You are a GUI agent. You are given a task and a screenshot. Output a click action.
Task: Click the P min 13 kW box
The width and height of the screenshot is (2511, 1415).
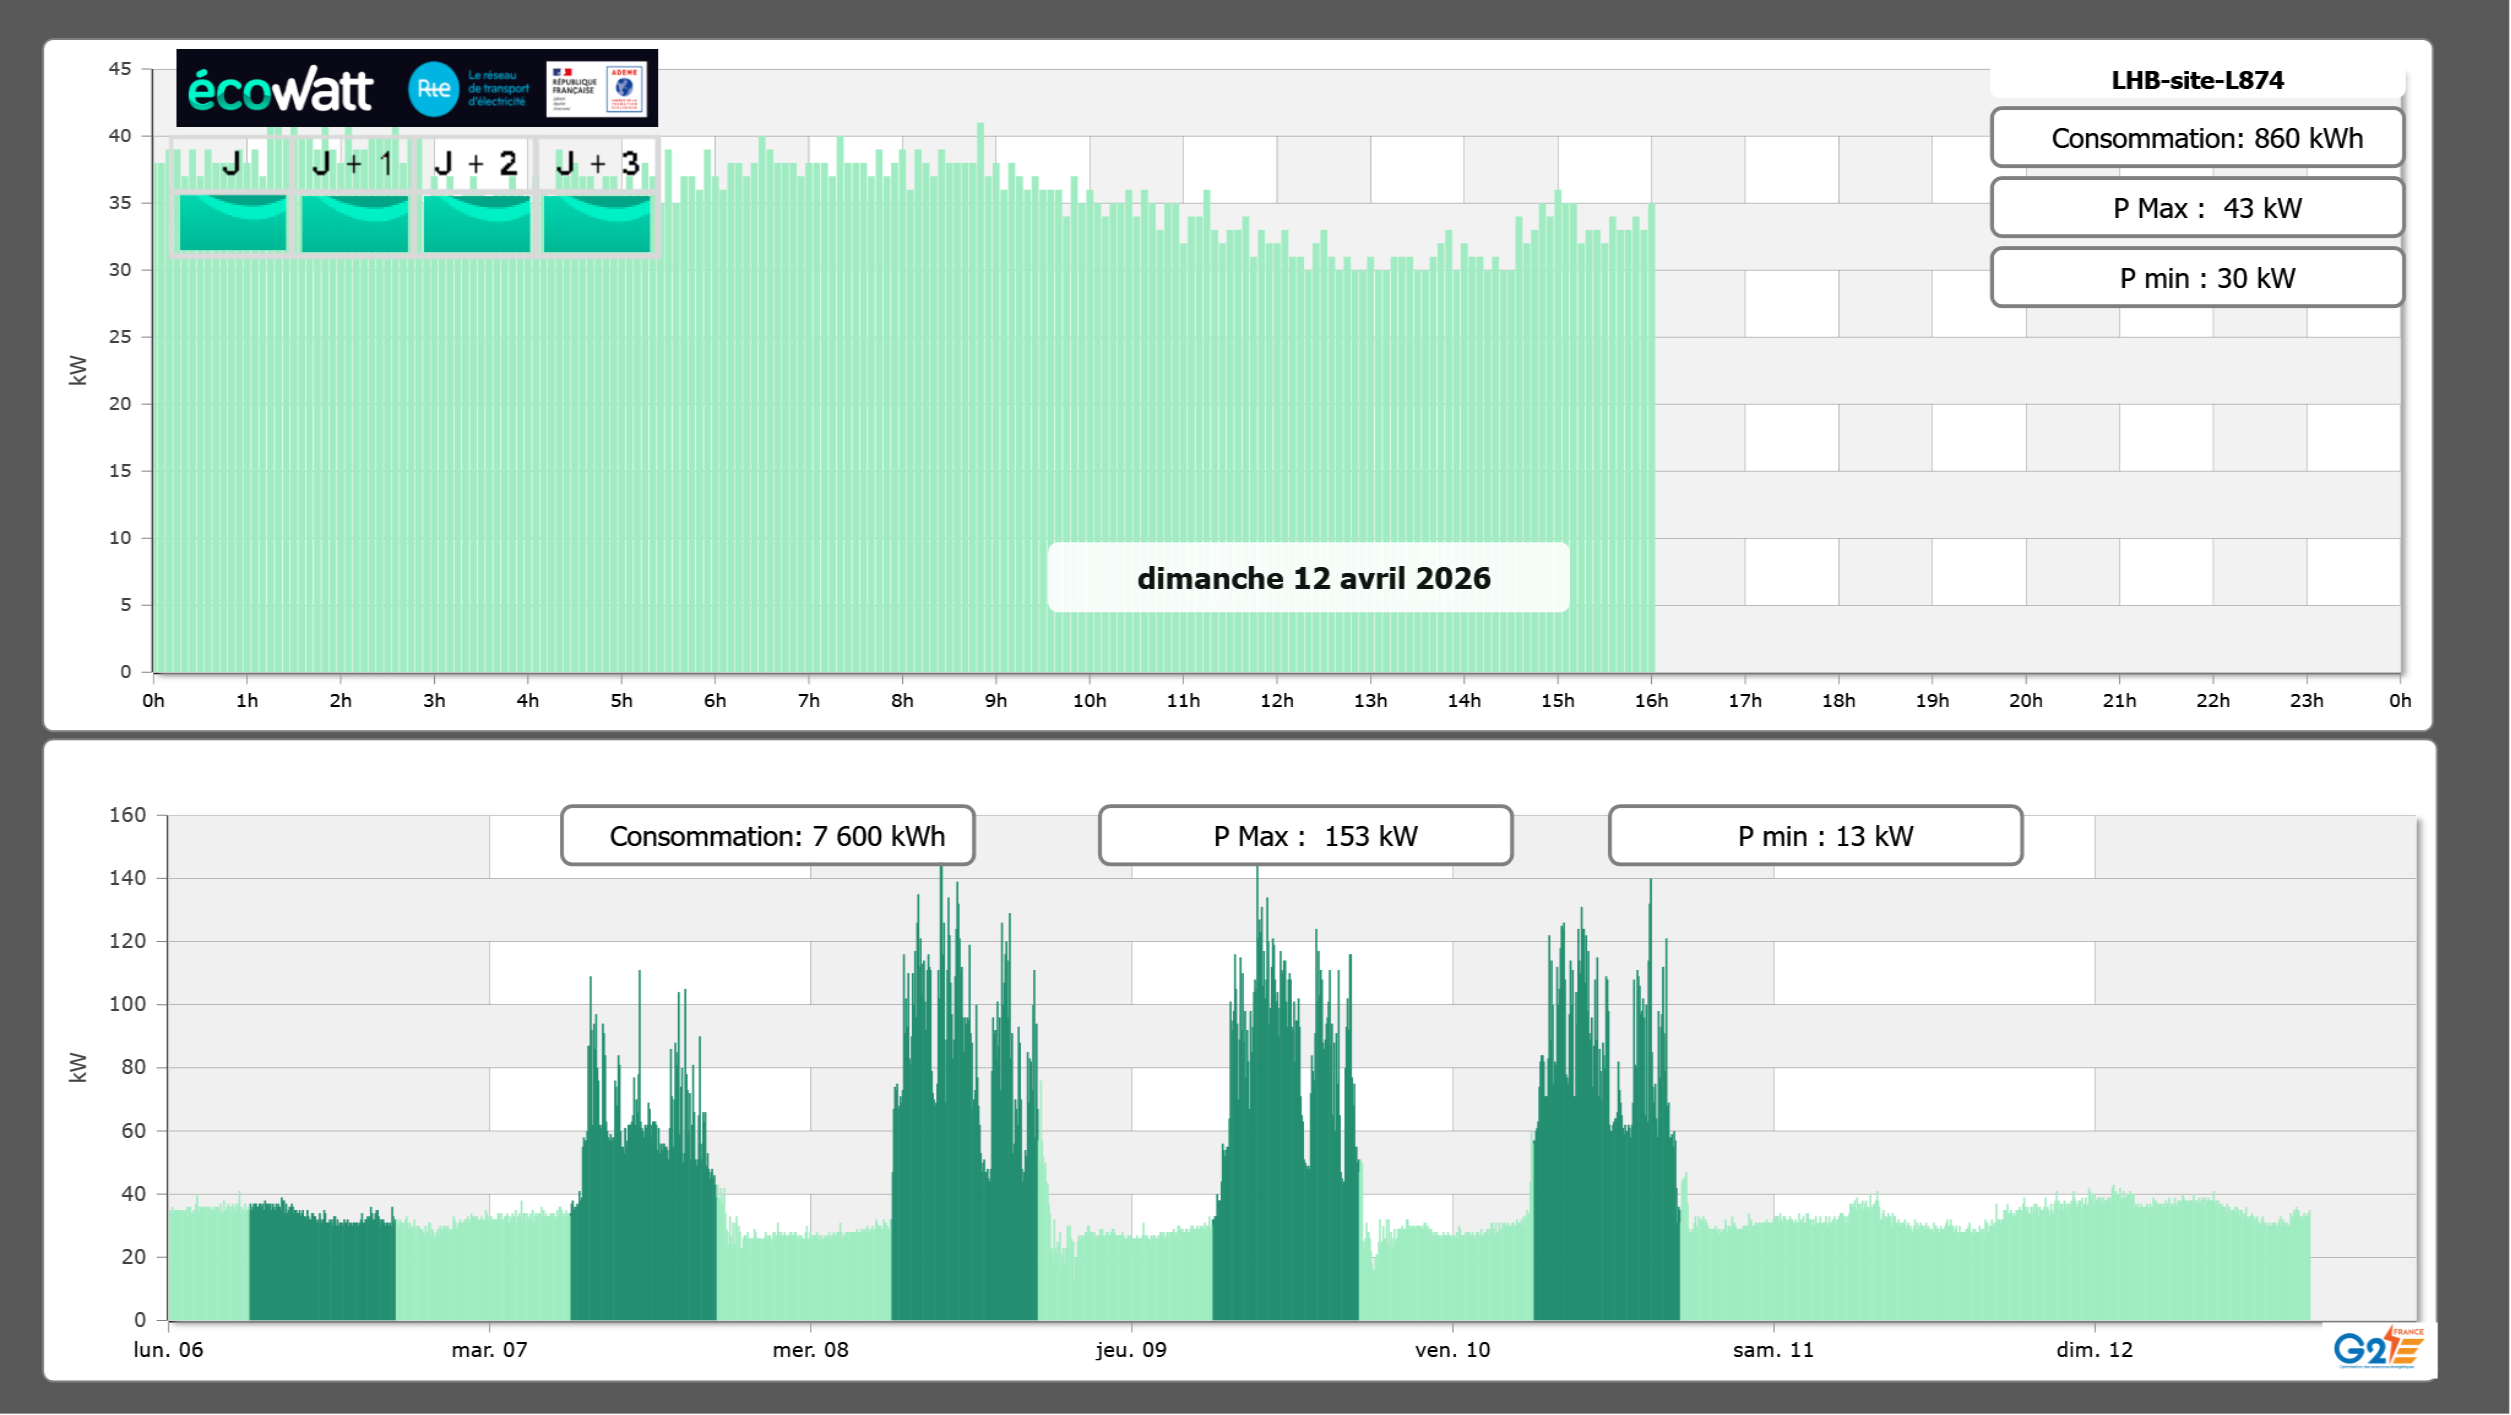point(1815,836)
